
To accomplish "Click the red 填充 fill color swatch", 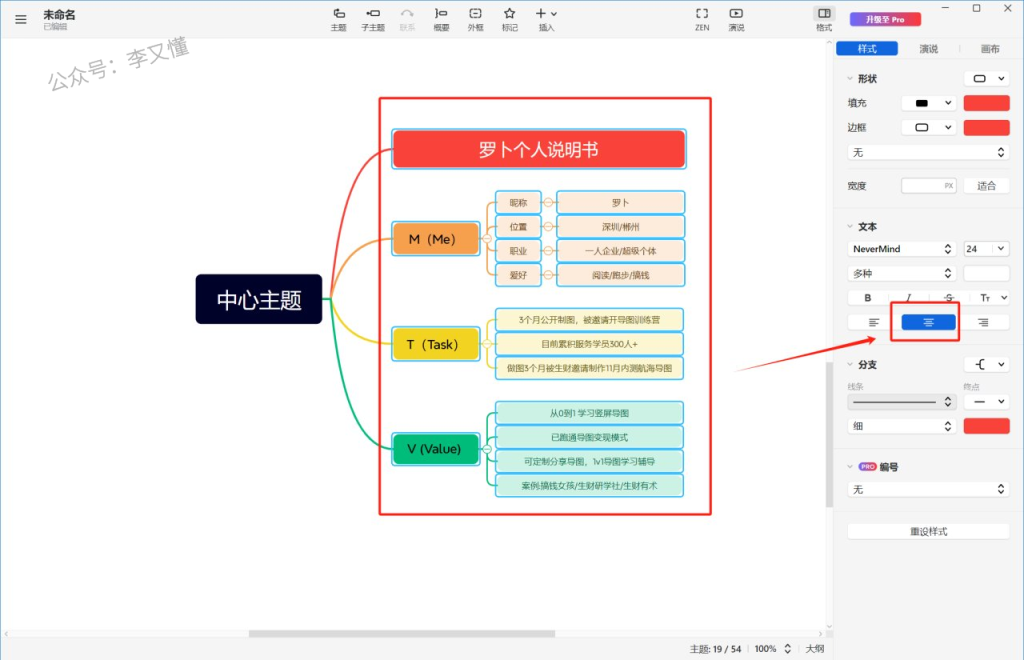I will pyautogui.click(x=986, y=102).
